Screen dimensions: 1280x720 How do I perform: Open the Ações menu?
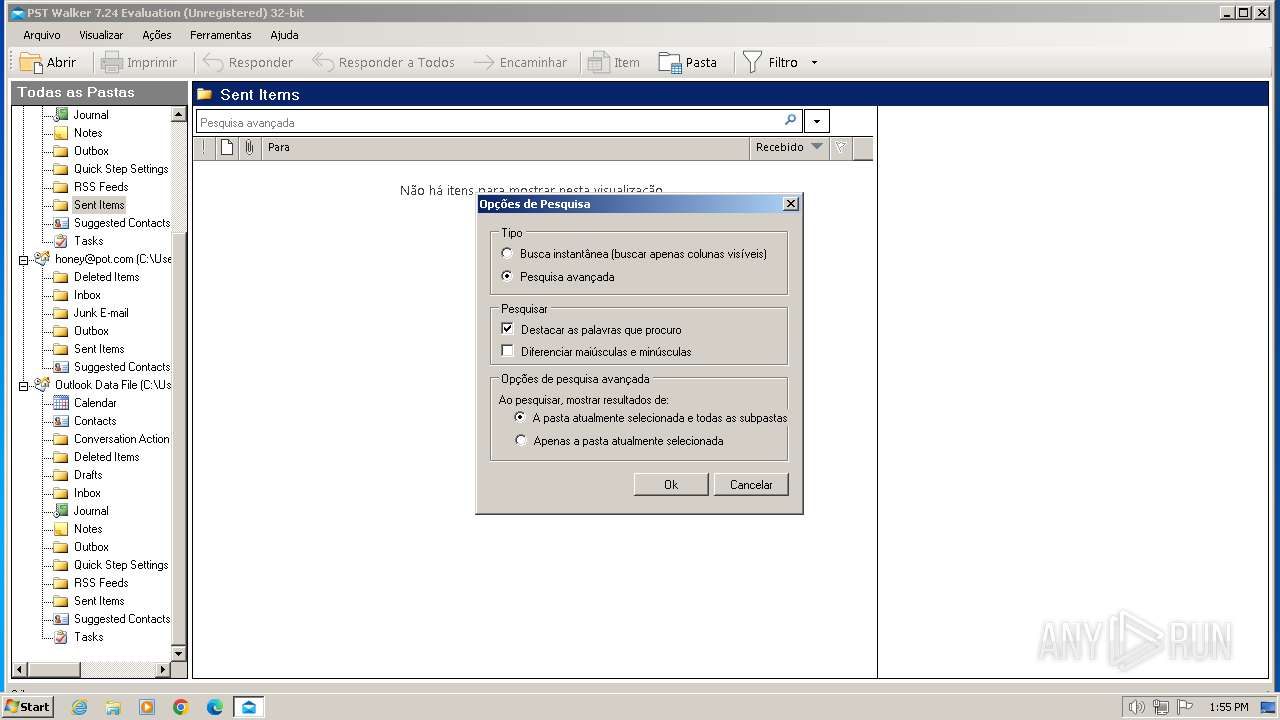coord(157,35)
